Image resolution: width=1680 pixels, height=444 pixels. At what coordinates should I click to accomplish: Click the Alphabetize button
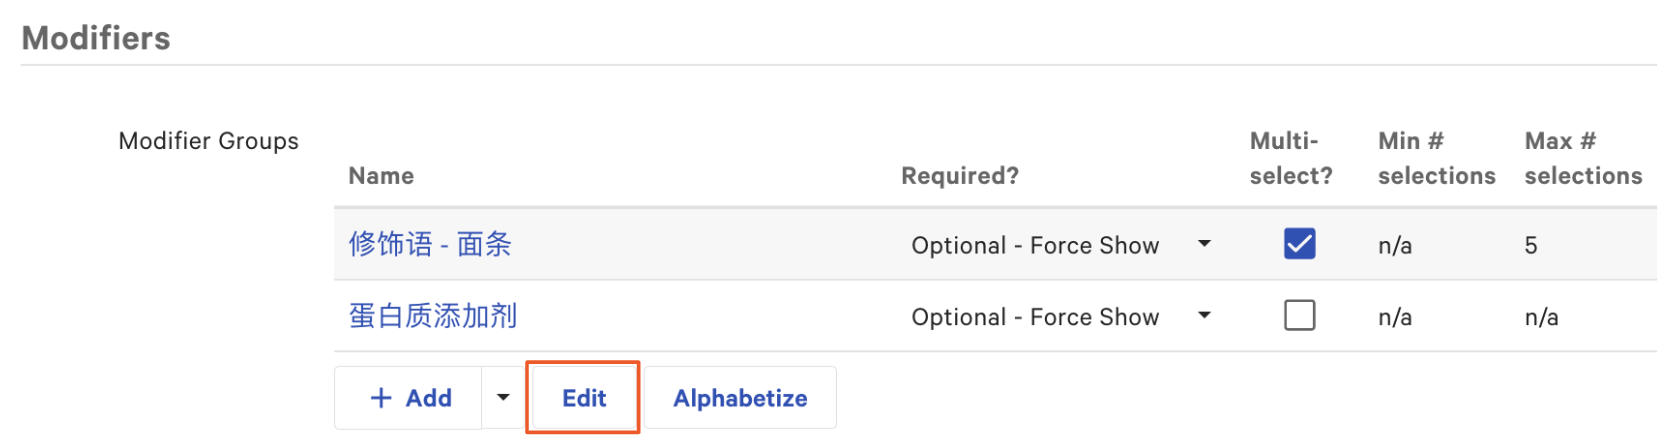tap(740, 398)
